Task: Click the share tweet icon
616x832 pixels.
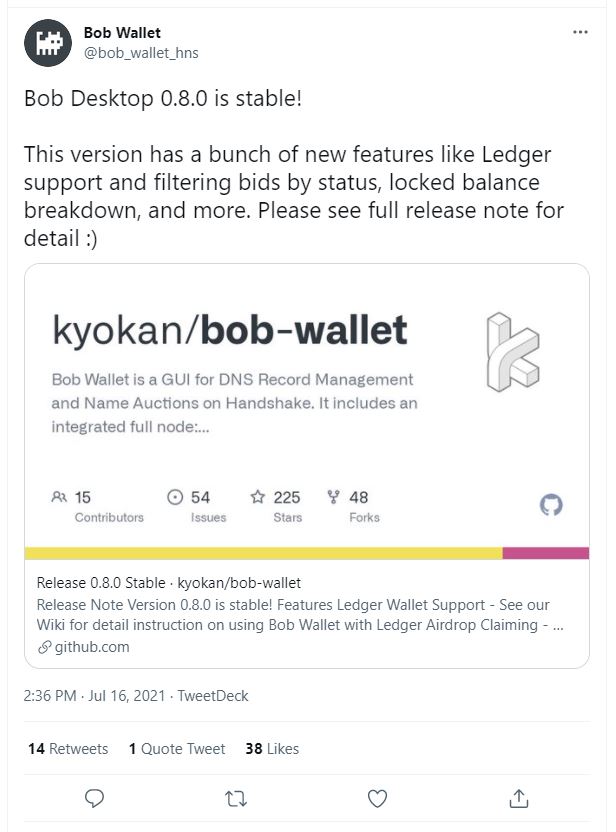Action: click(x=519, y=798)
